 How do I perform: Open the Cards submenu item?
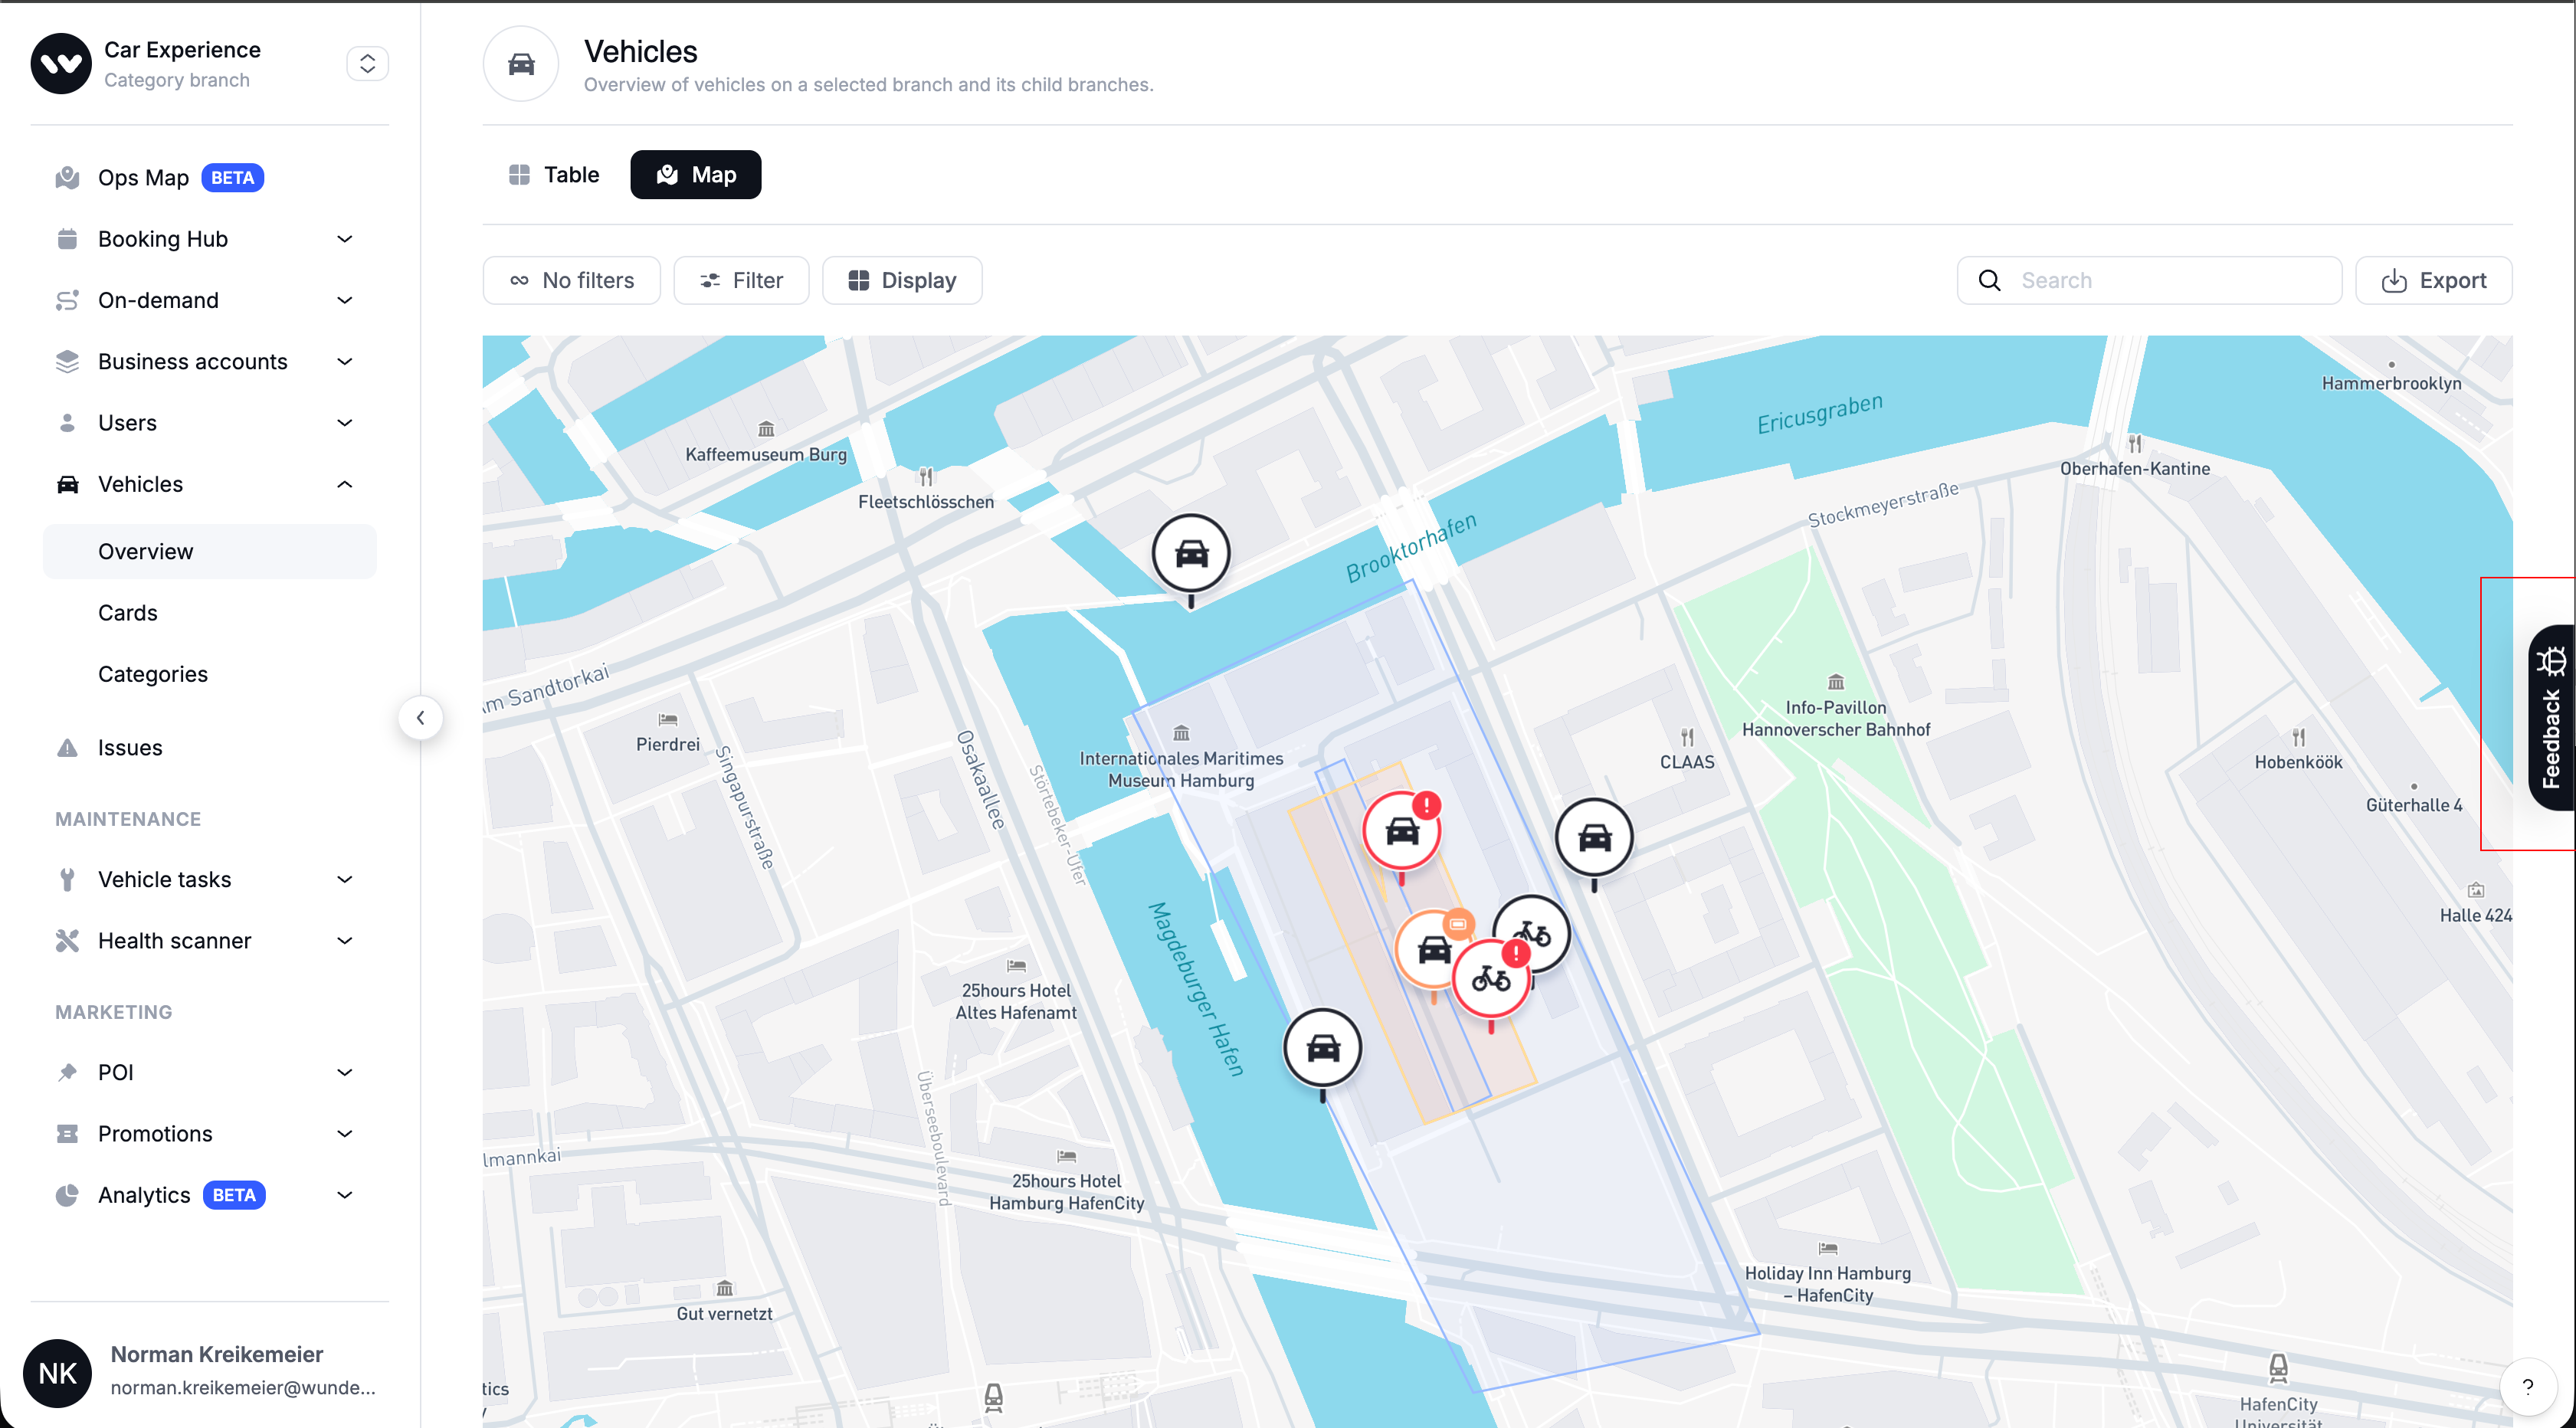click(x=128, y=613)
